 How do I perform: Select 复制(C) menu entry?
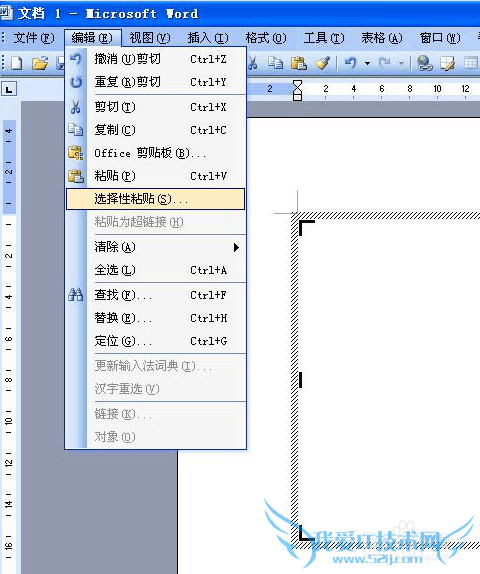click(155, 130)
